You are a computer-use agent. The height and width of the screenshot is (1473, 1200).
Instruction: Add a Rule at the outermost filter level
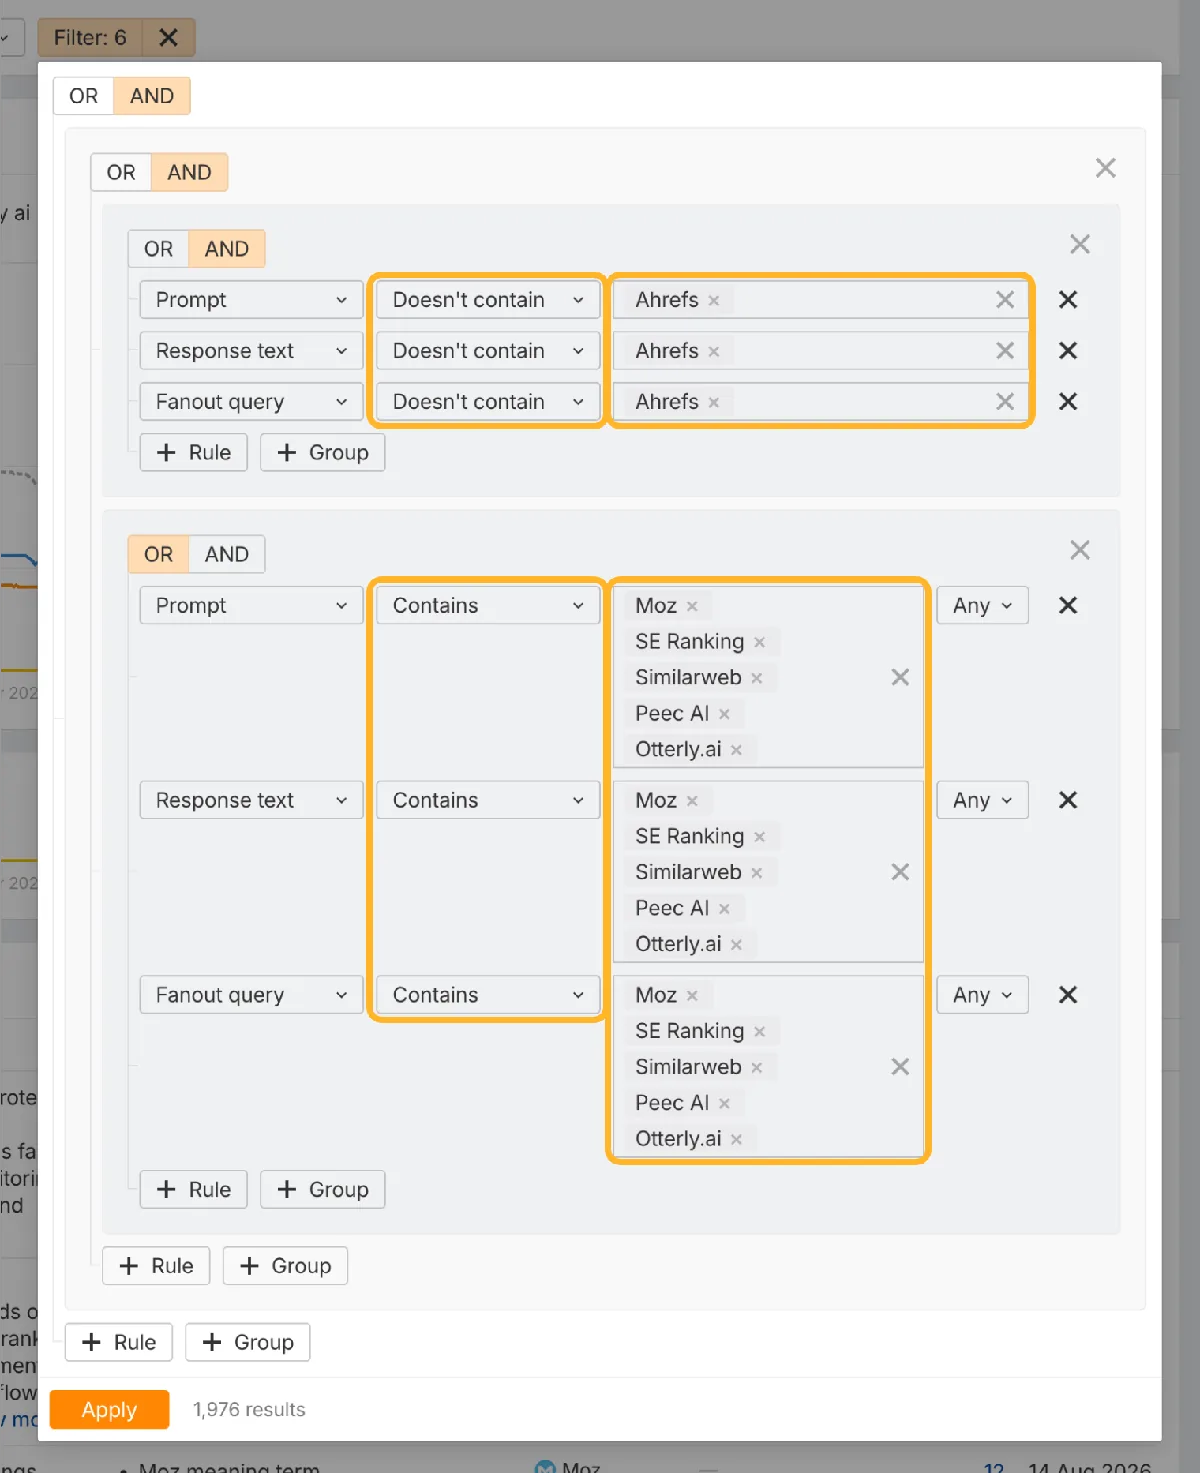click(x=118, y=1342)
